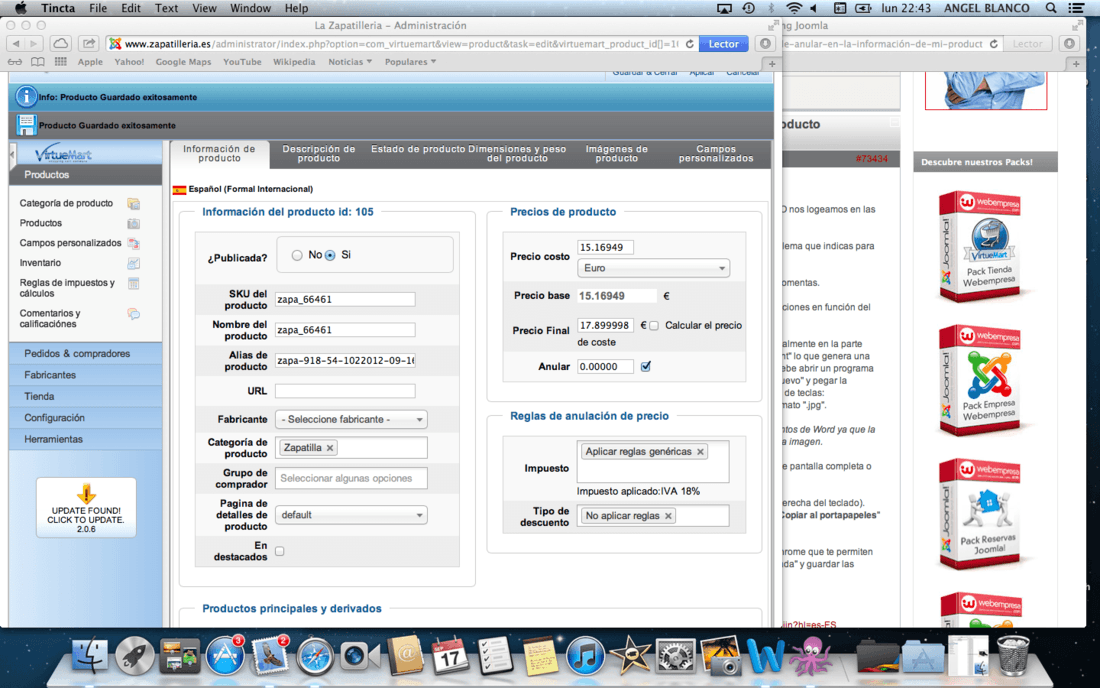Remove the 'No aplicar reglas' discount tag
Viewport: 1100px width, 688px height.
click(x=669, y=516)
